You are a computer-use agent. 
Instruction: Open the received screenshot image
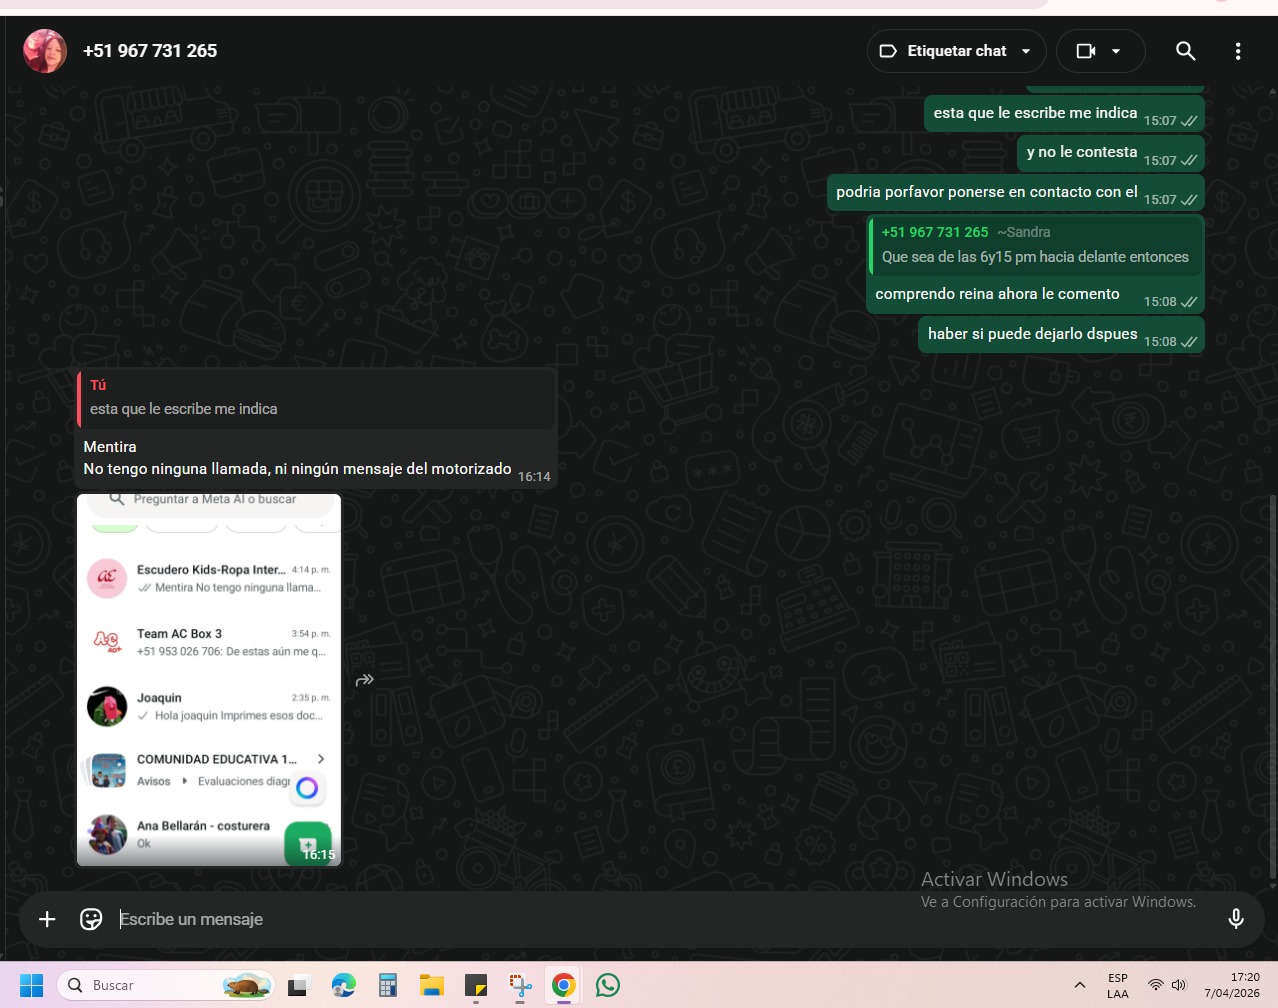(x=209, y=680)
